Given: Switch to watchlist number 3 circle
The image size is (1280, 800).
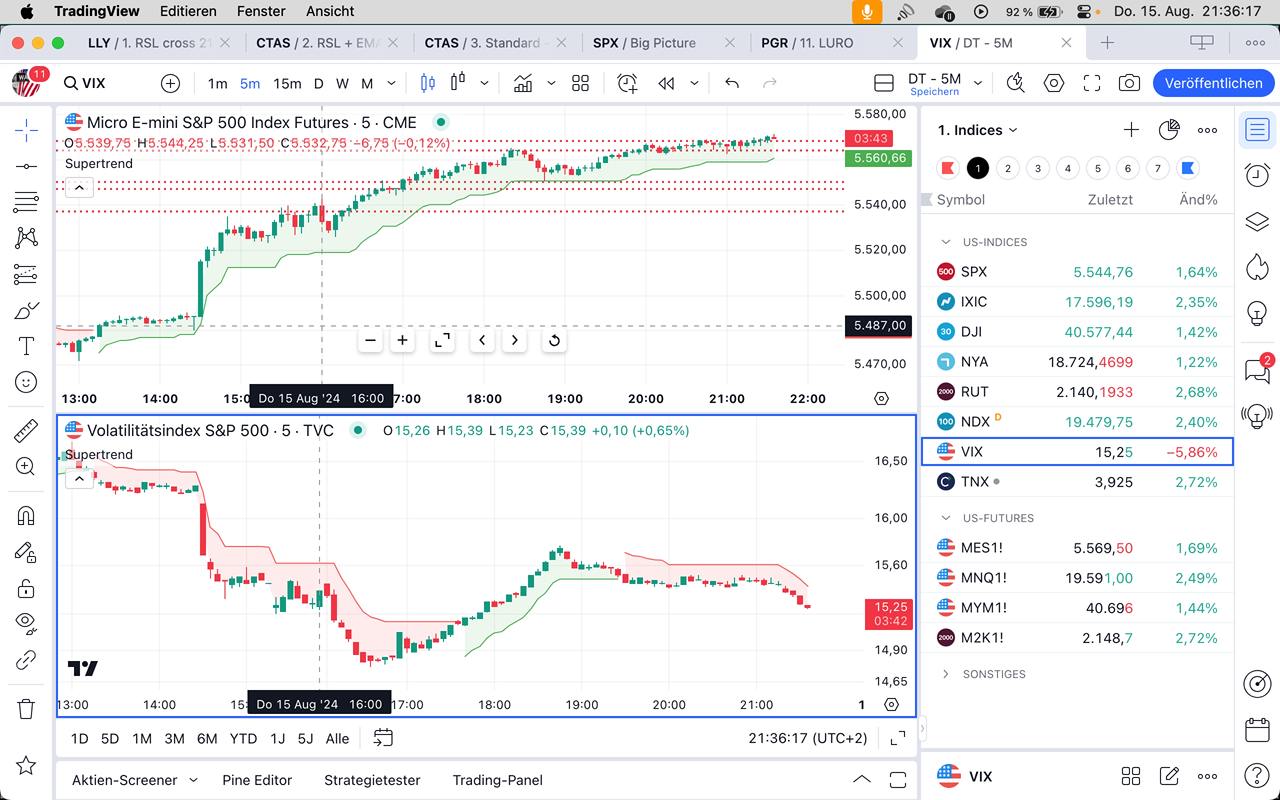Looking at the screenshot, I should (1038, 168).
